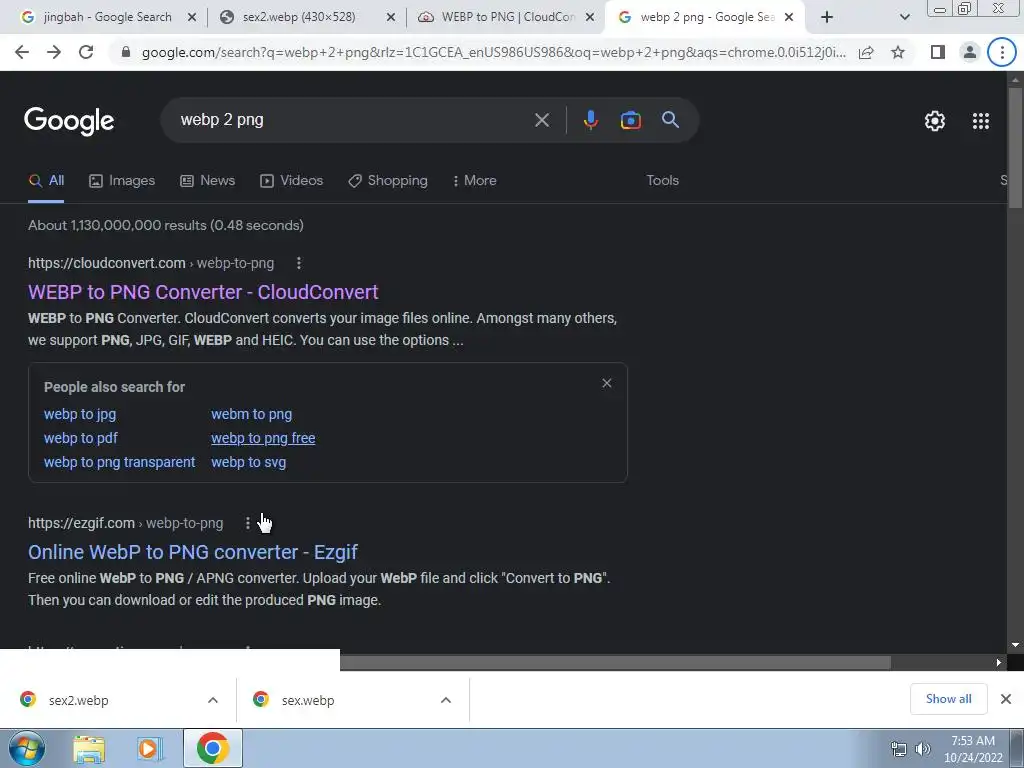Open a new tab with the plus button
Image resolution: width=1024 pixels, height=768 pixels.
(827, 17)
